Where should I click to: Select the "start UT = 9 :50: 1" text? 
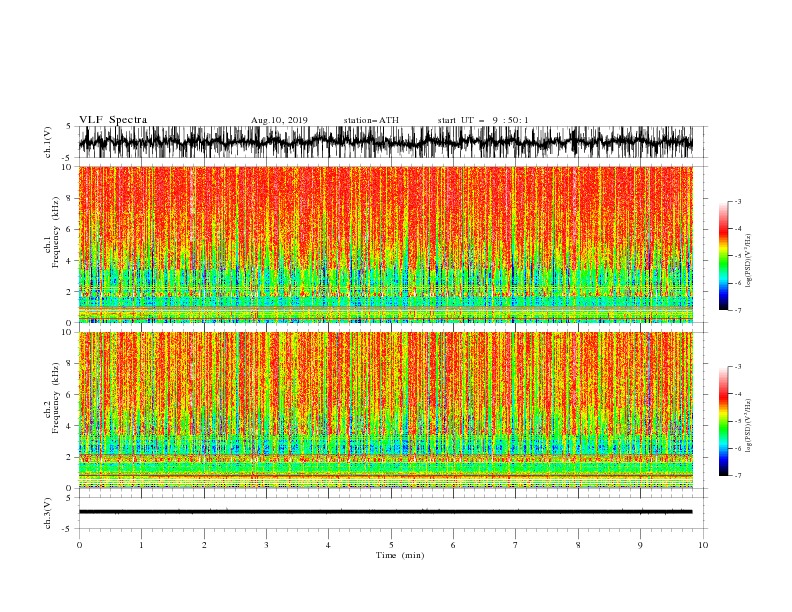pos(483,120)
